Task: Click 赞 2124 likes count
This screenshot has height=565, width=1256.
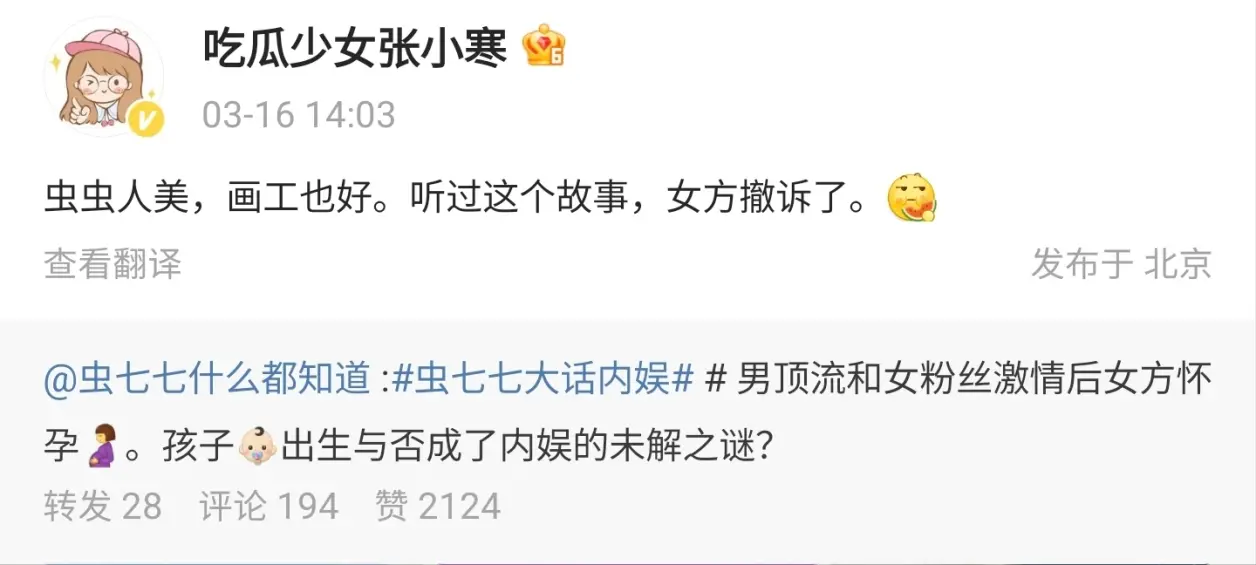Action: click(x=438, y=506)
